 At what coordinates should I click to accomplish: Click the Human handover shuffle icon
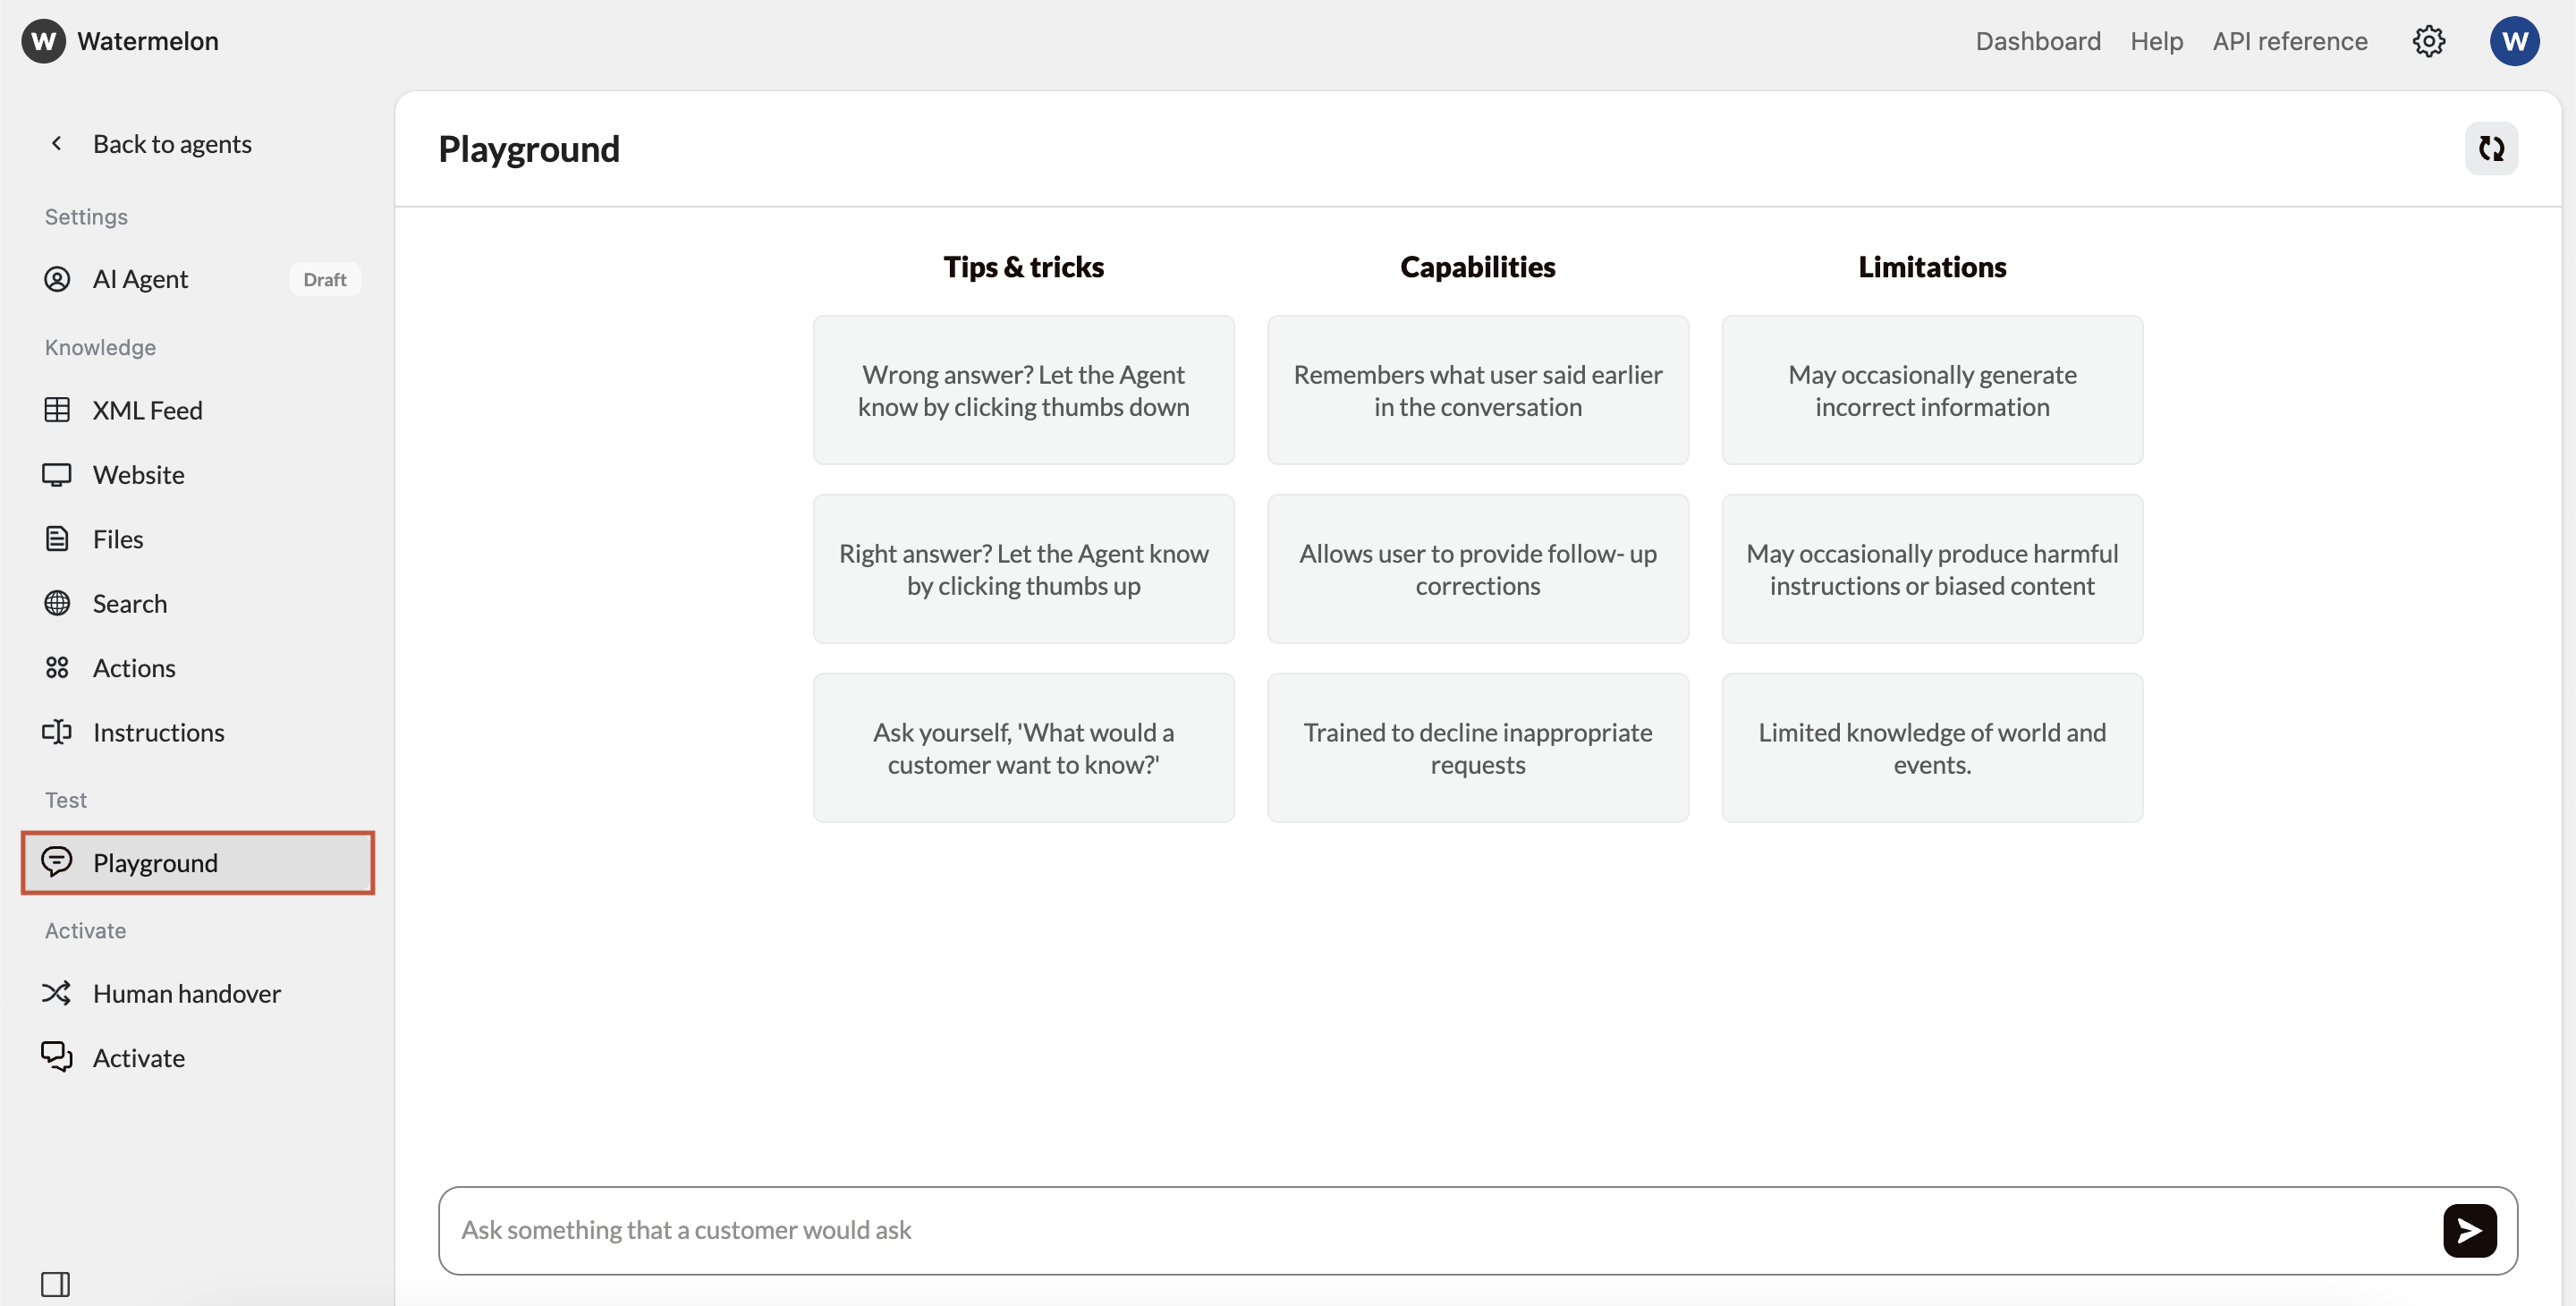(57, 993)
